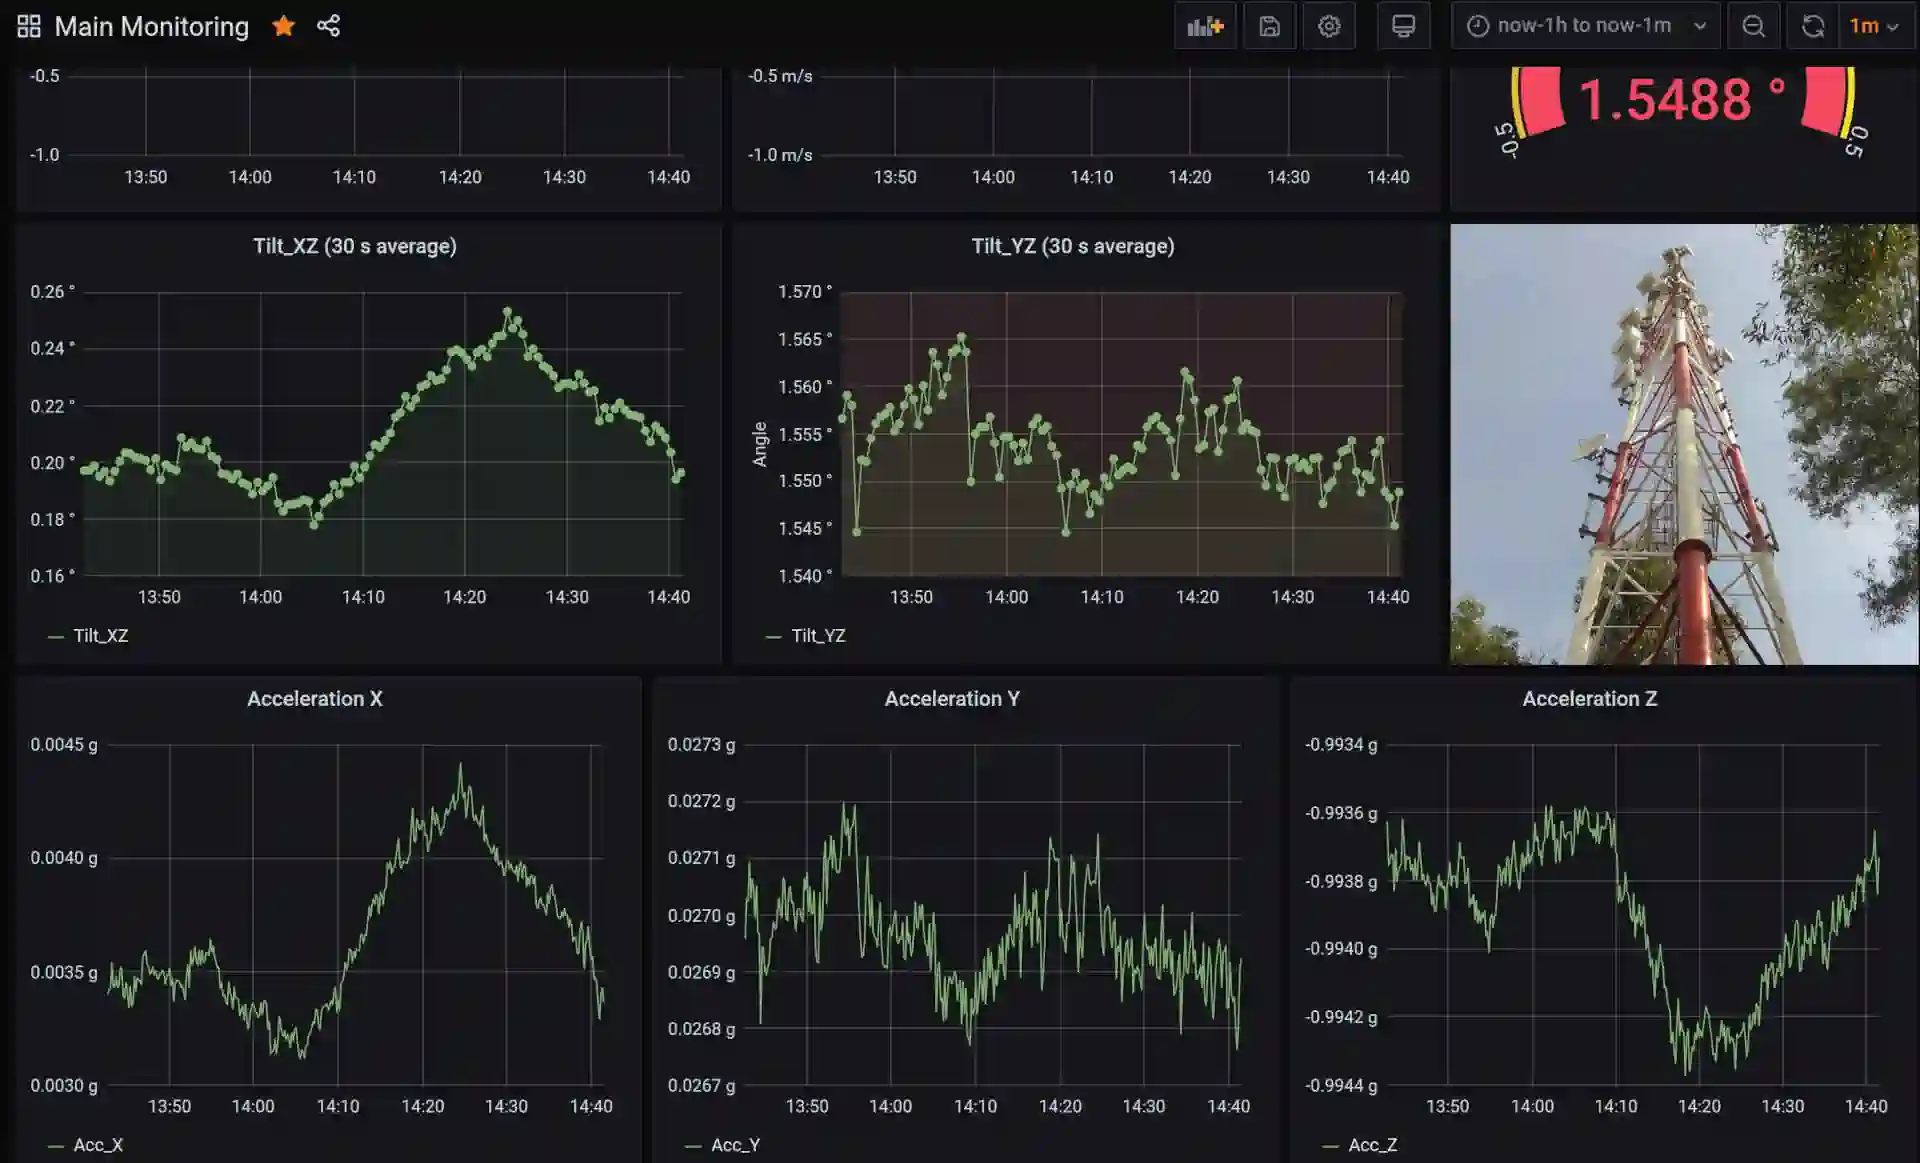Viewport: 1920px width, 1163px height.
Task: Cycle view mode with monitor icon
Action: pos(1403,26)
